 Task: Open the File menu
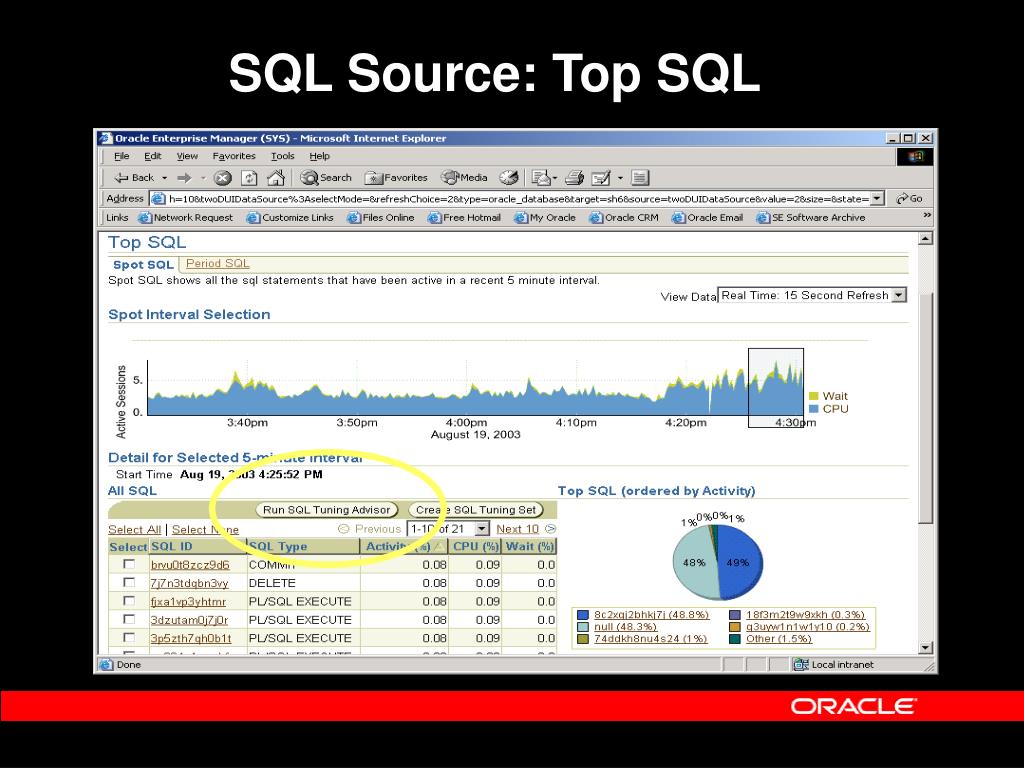pos(121,156)
